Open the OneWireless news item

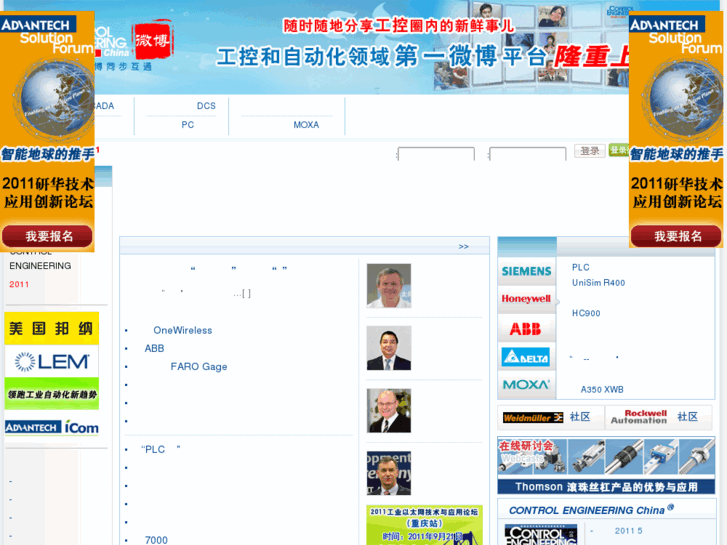click(183, 330)
